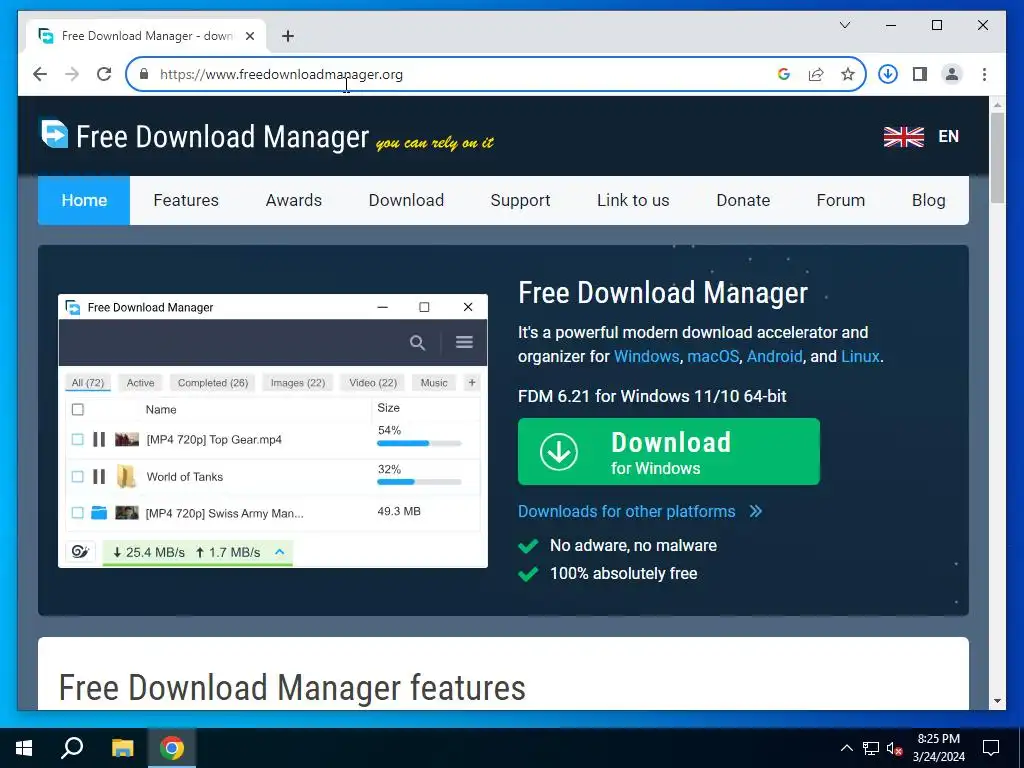Bookmark this page with the star icon
This screenshot has height=768, width=1024.
(848, 74)
